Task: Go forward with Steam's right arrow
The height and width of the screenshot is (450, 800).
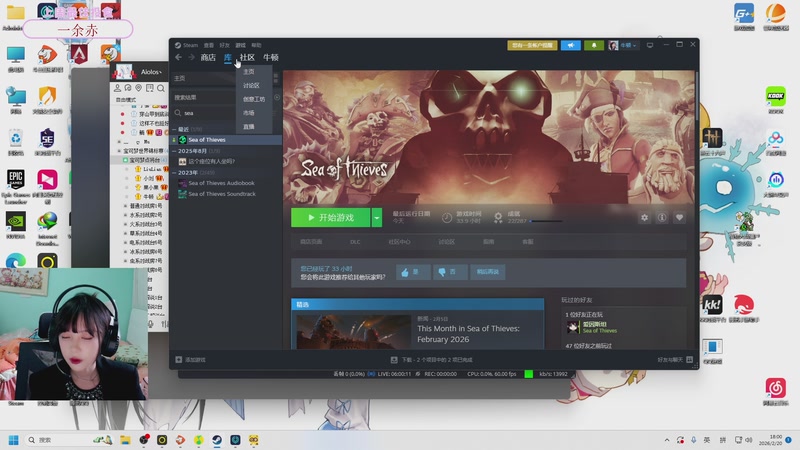Action: click(x=191, y=57)
